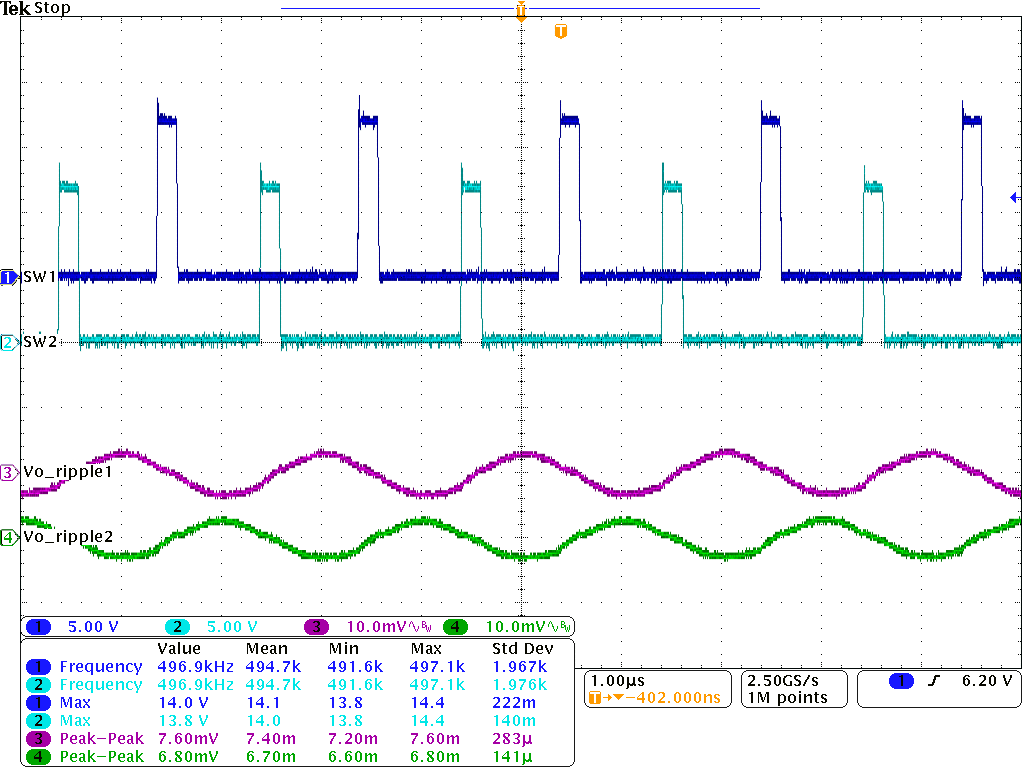This screenshot has width=1024, height=768.
Task: Click the channel 1 arrow marker beside SW1
Action: (x=8, y=275)
